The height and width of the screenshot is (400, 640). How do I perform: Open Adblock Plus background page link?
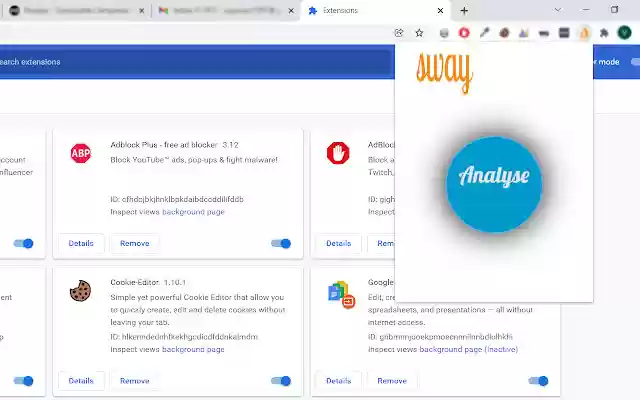click(x=193, y=212)
